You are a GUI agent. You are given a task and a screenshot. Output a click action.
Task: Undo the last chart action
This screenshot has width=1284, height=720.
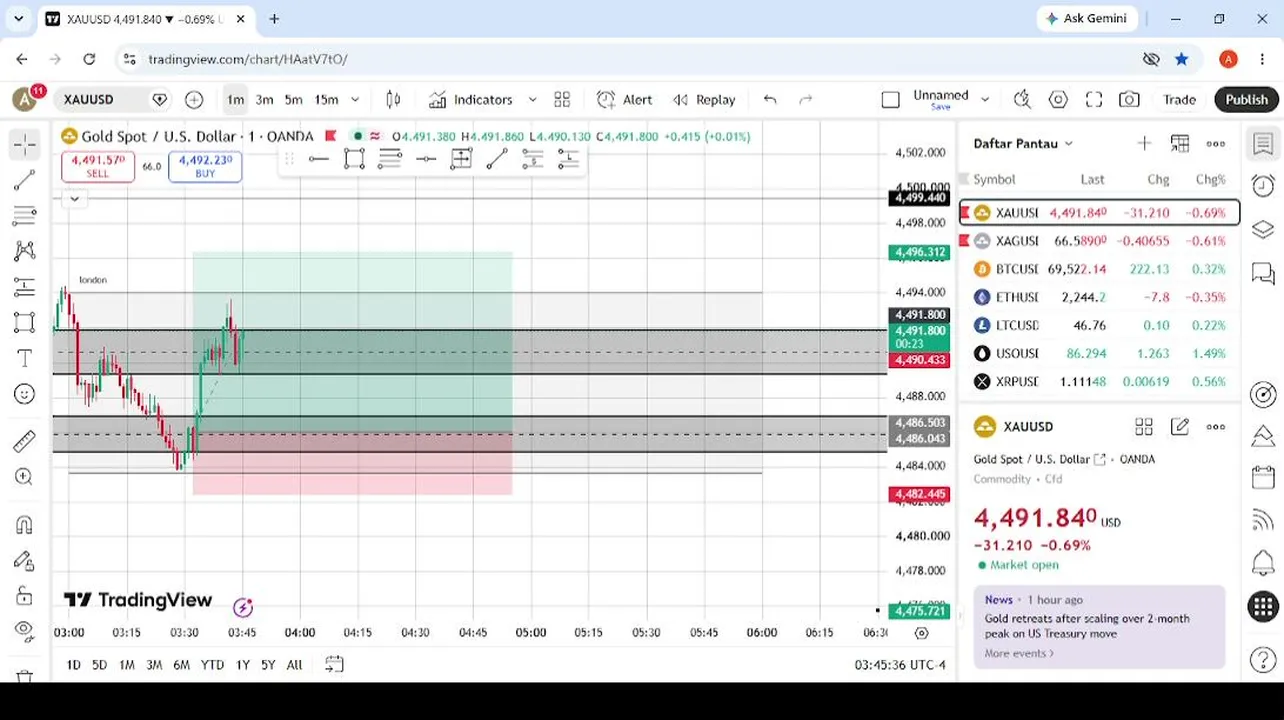[770, 99]
